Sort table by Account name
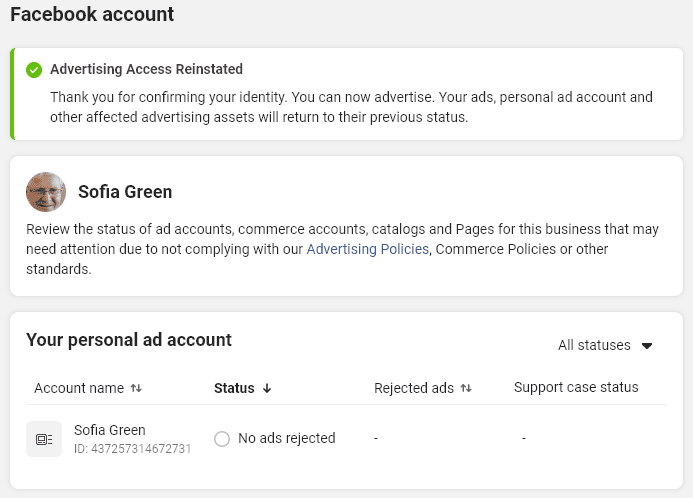This screenshot has width=693, height=498. (88, 388)
